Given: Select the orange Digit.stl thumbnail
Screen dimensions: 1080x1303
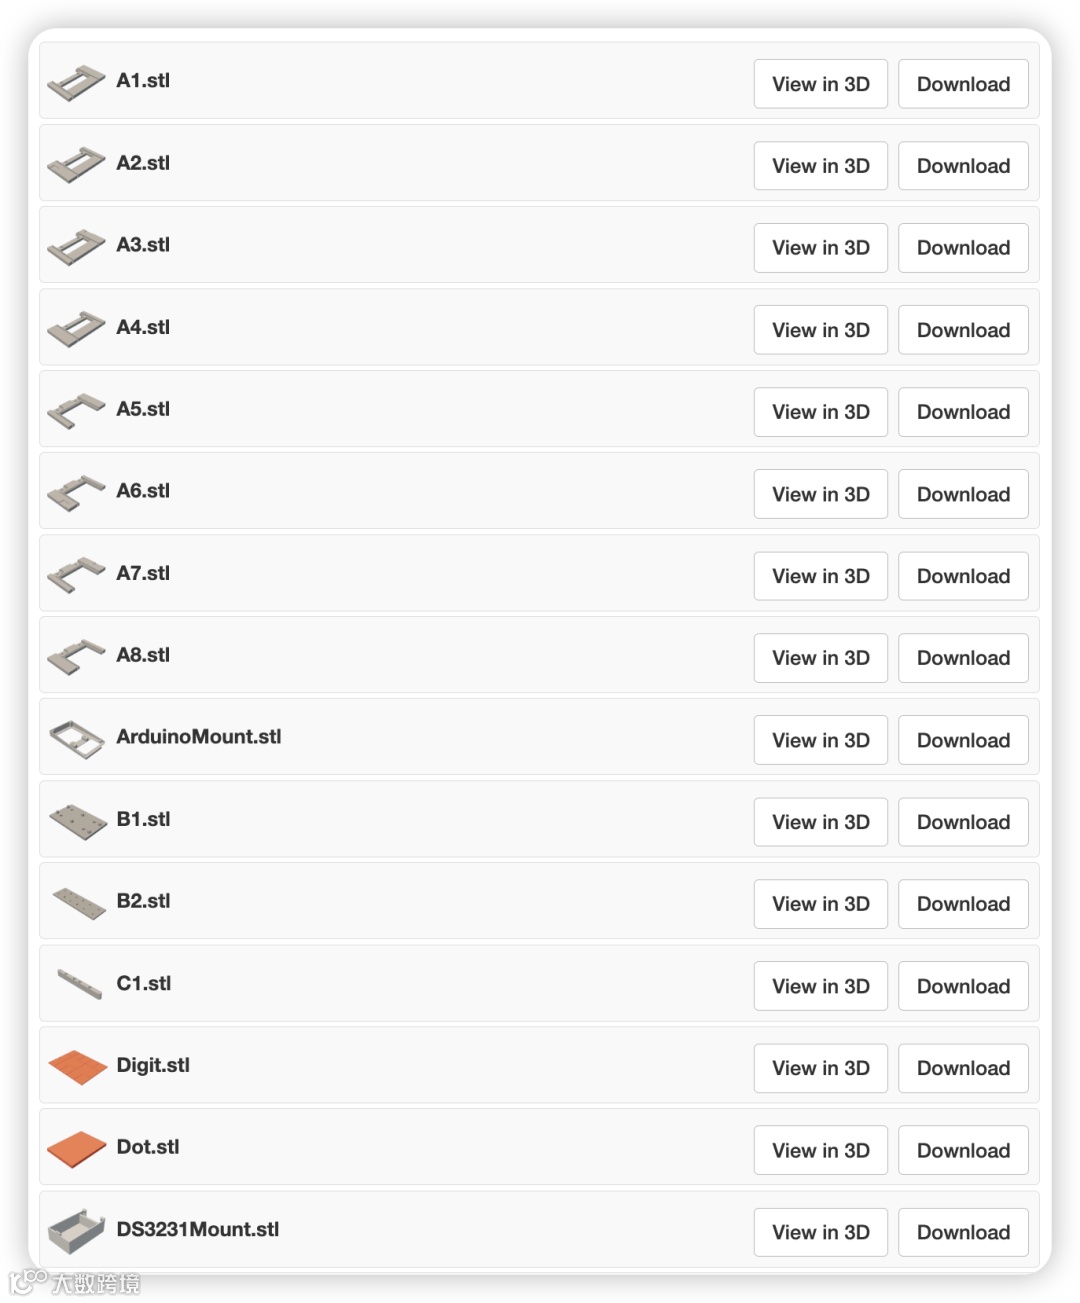Looking at the screenshot, I should pyautogui.click(x=77, y=1067).
